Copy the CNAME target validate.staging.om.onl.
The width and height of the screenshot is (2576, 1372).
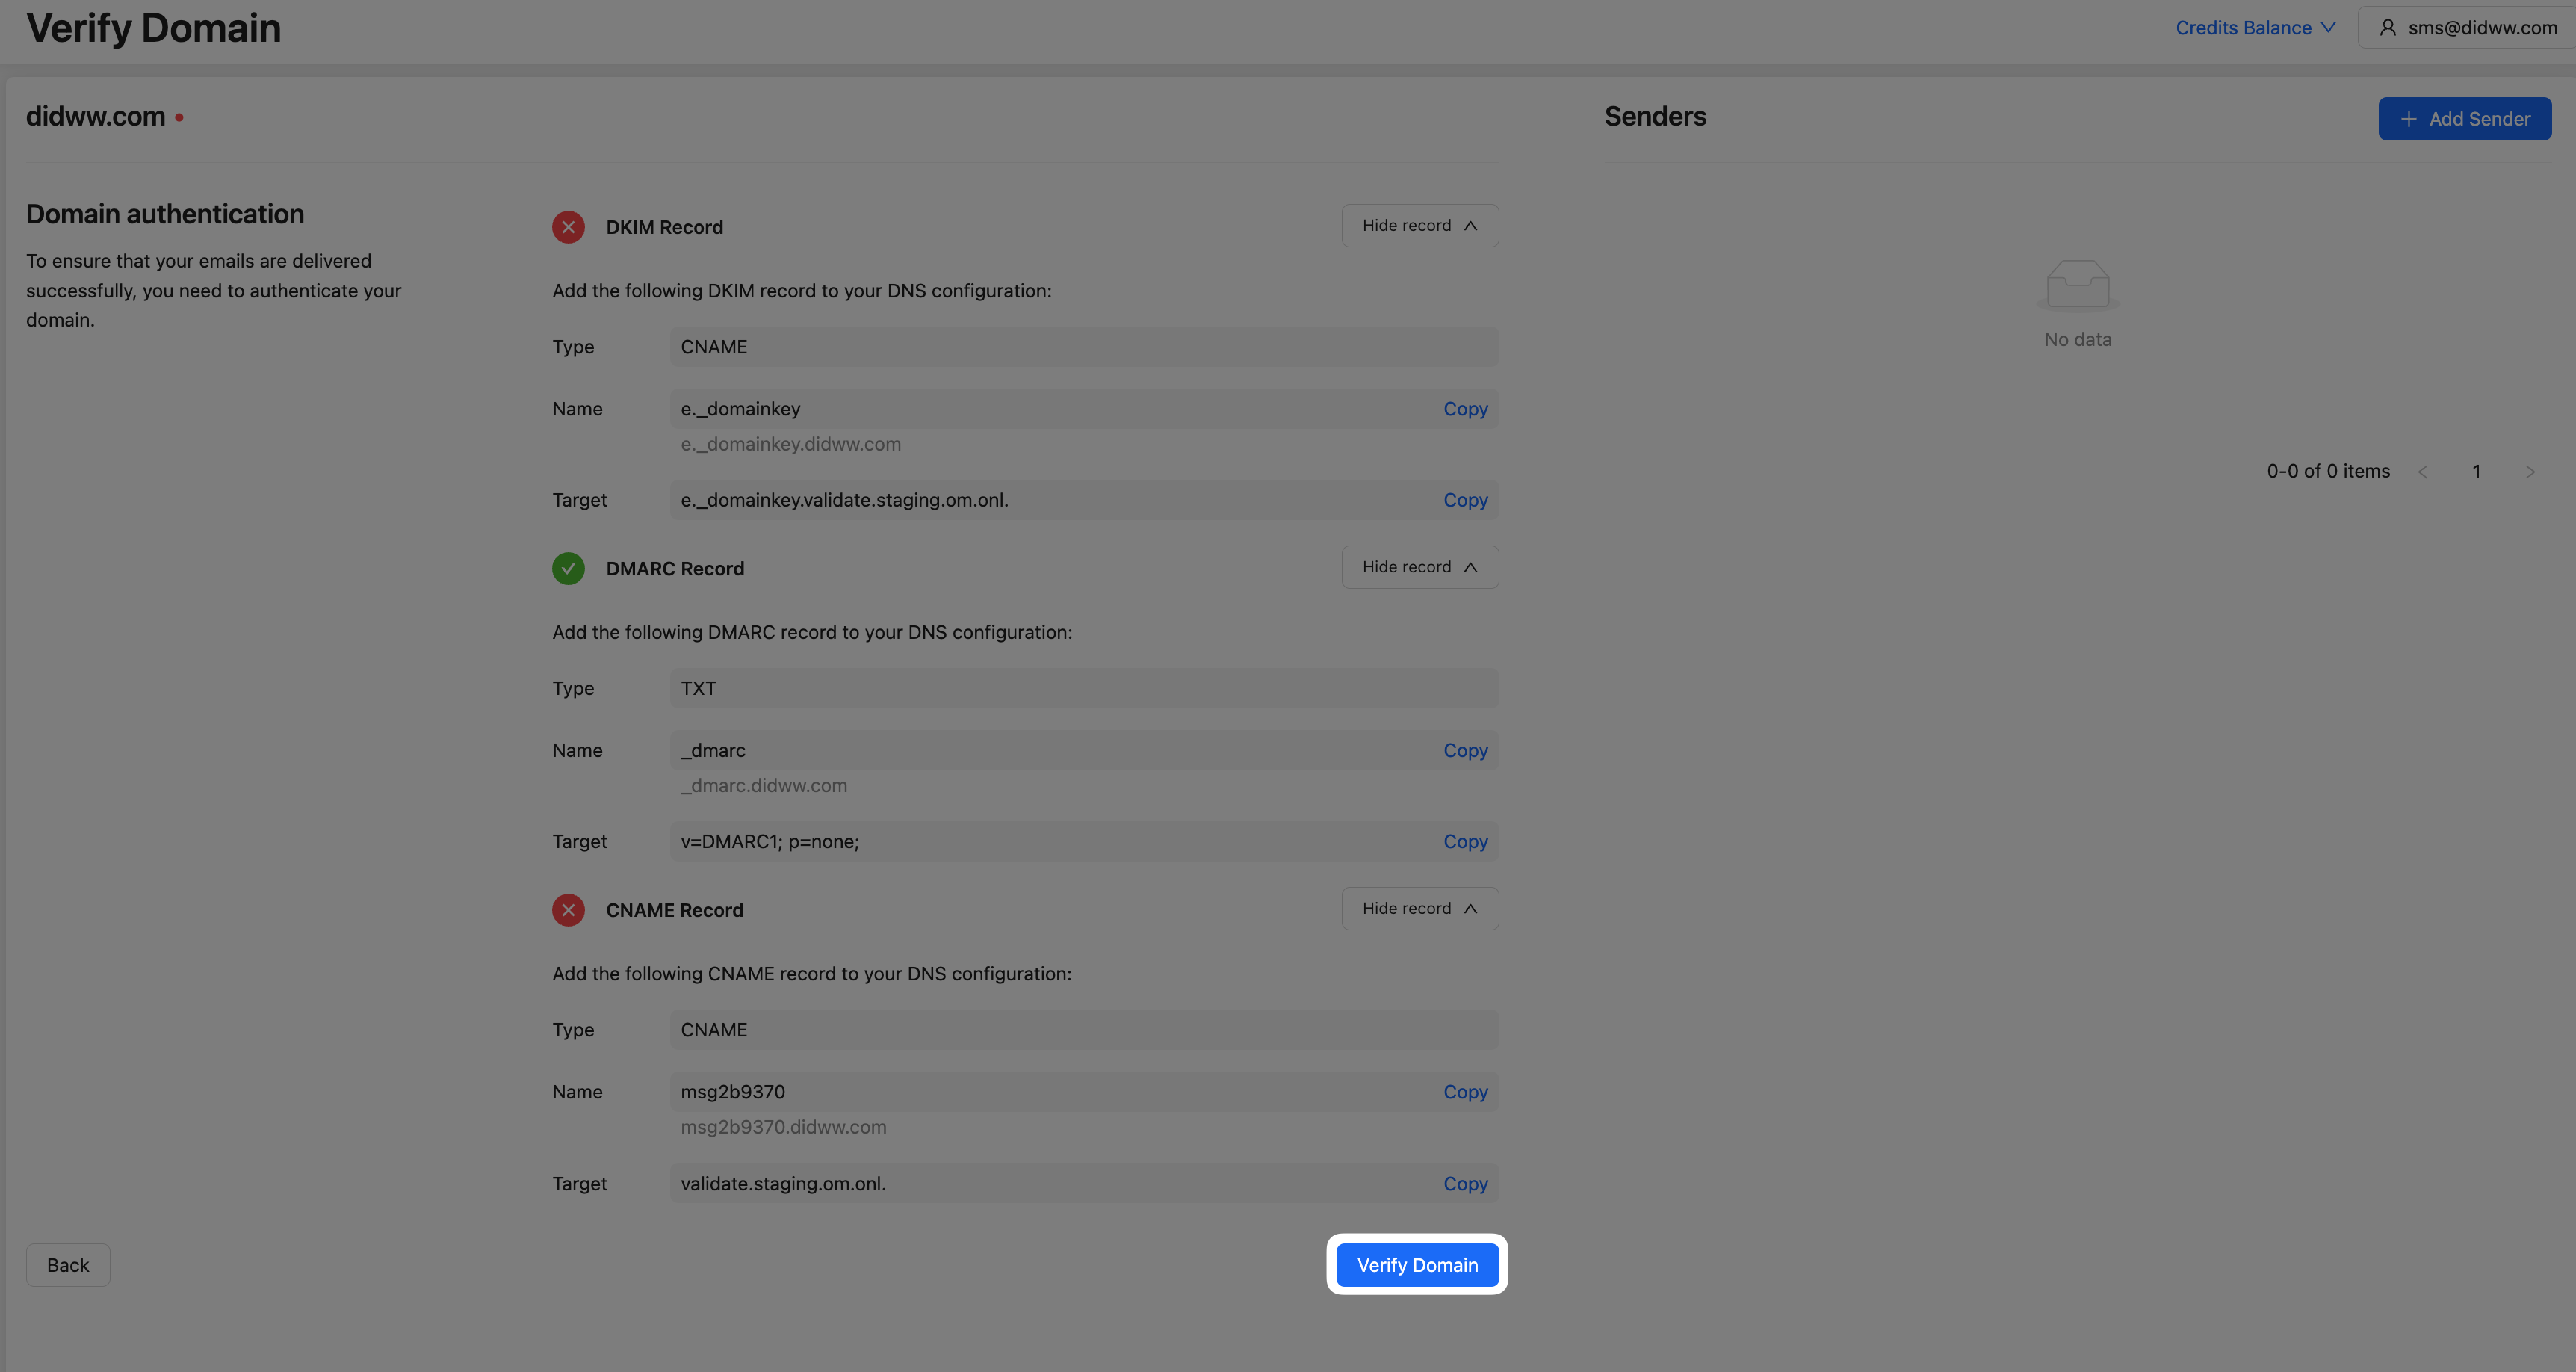point(1465,1184)
